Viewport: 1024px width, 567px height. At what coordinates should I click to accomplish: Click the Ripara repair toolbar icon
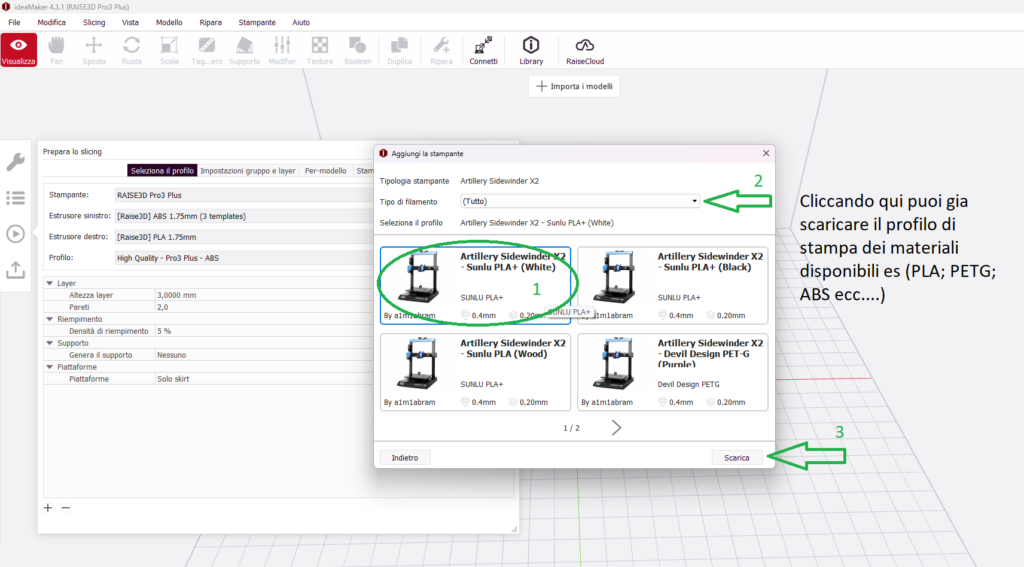441,50
